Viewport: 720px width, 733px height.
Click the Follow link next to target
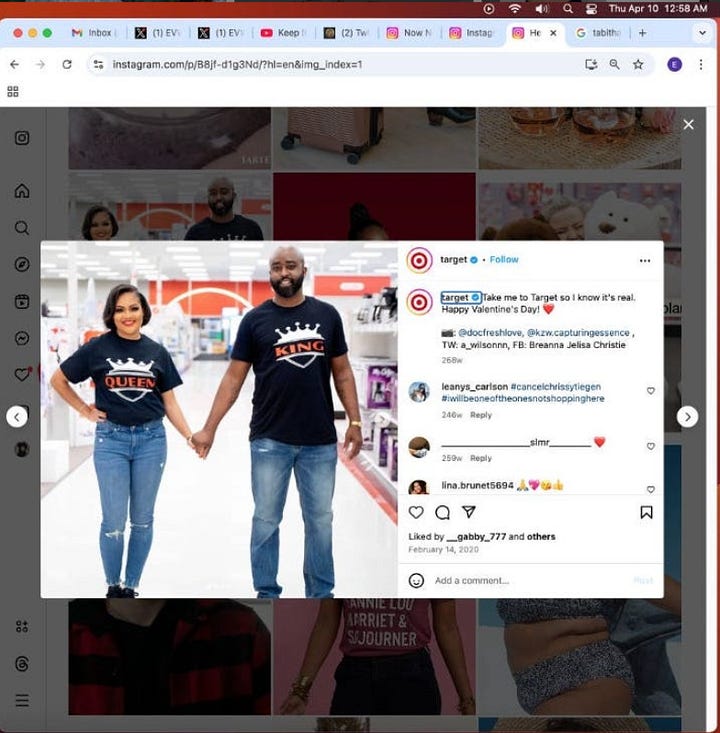pos(504,259)
